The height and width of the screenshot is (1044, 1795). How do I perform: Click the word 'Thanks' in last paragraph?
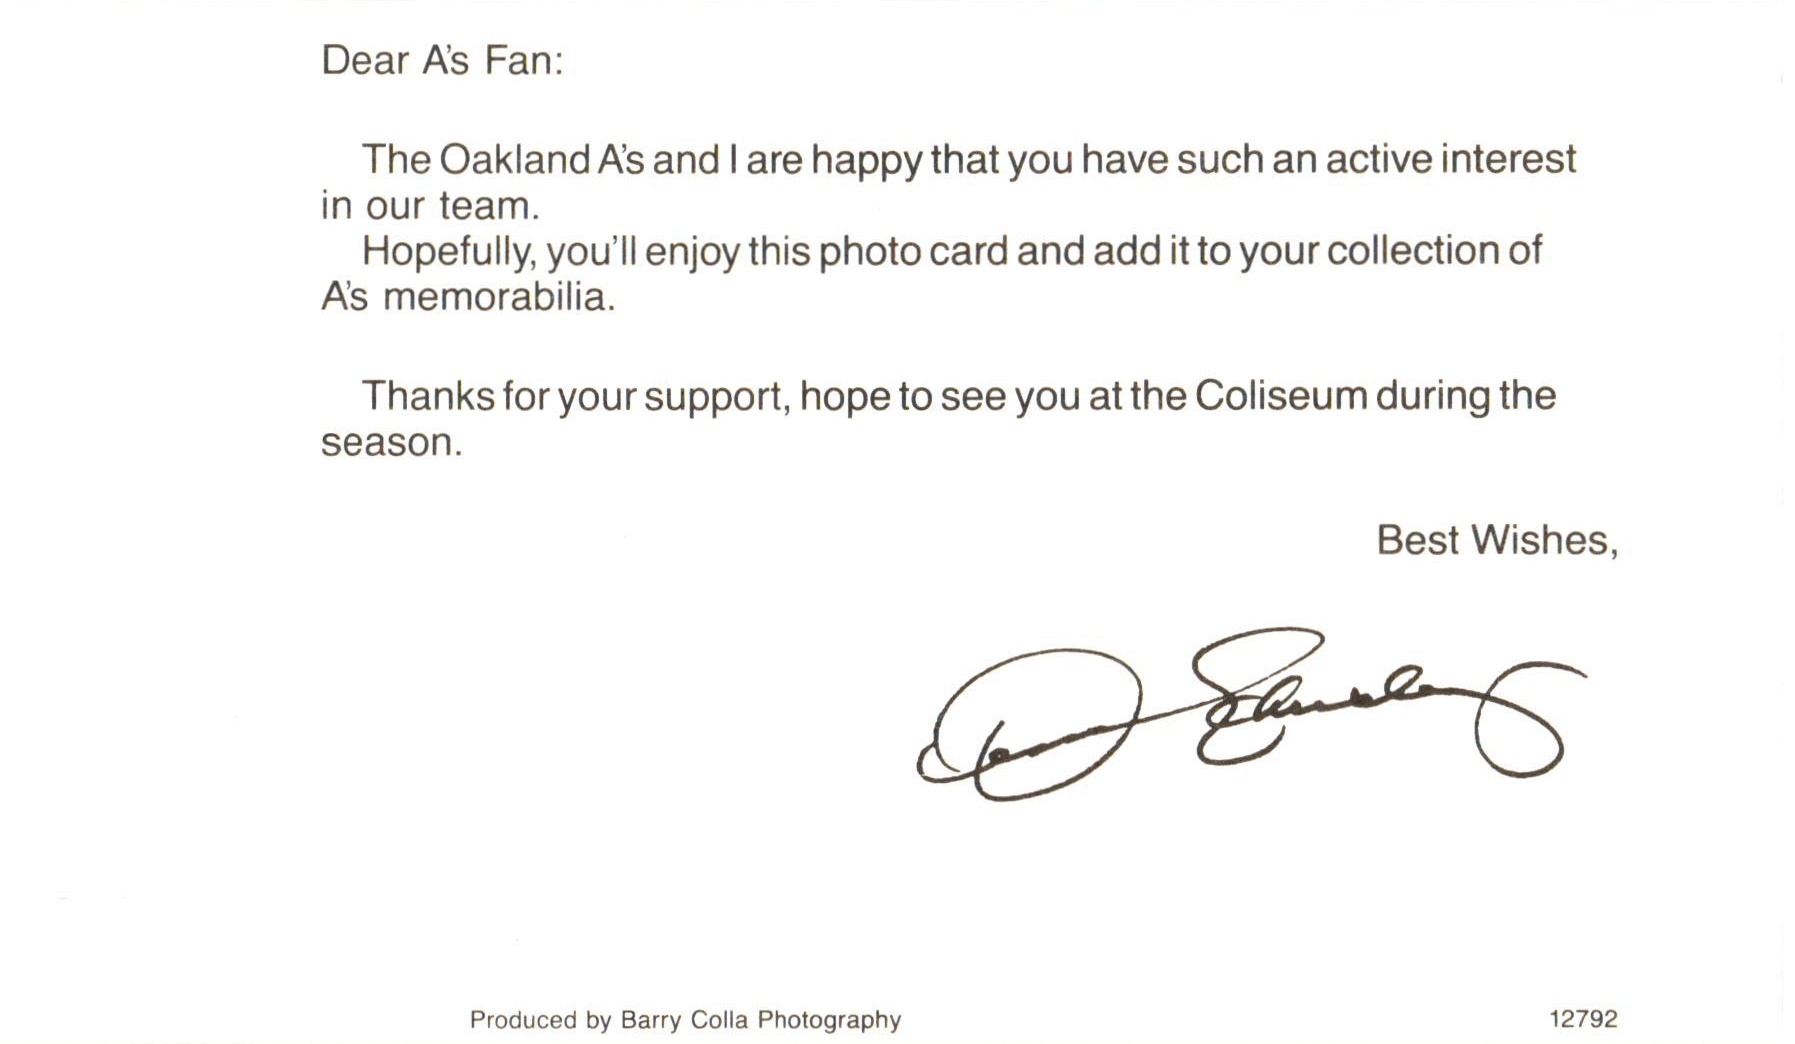428,396
